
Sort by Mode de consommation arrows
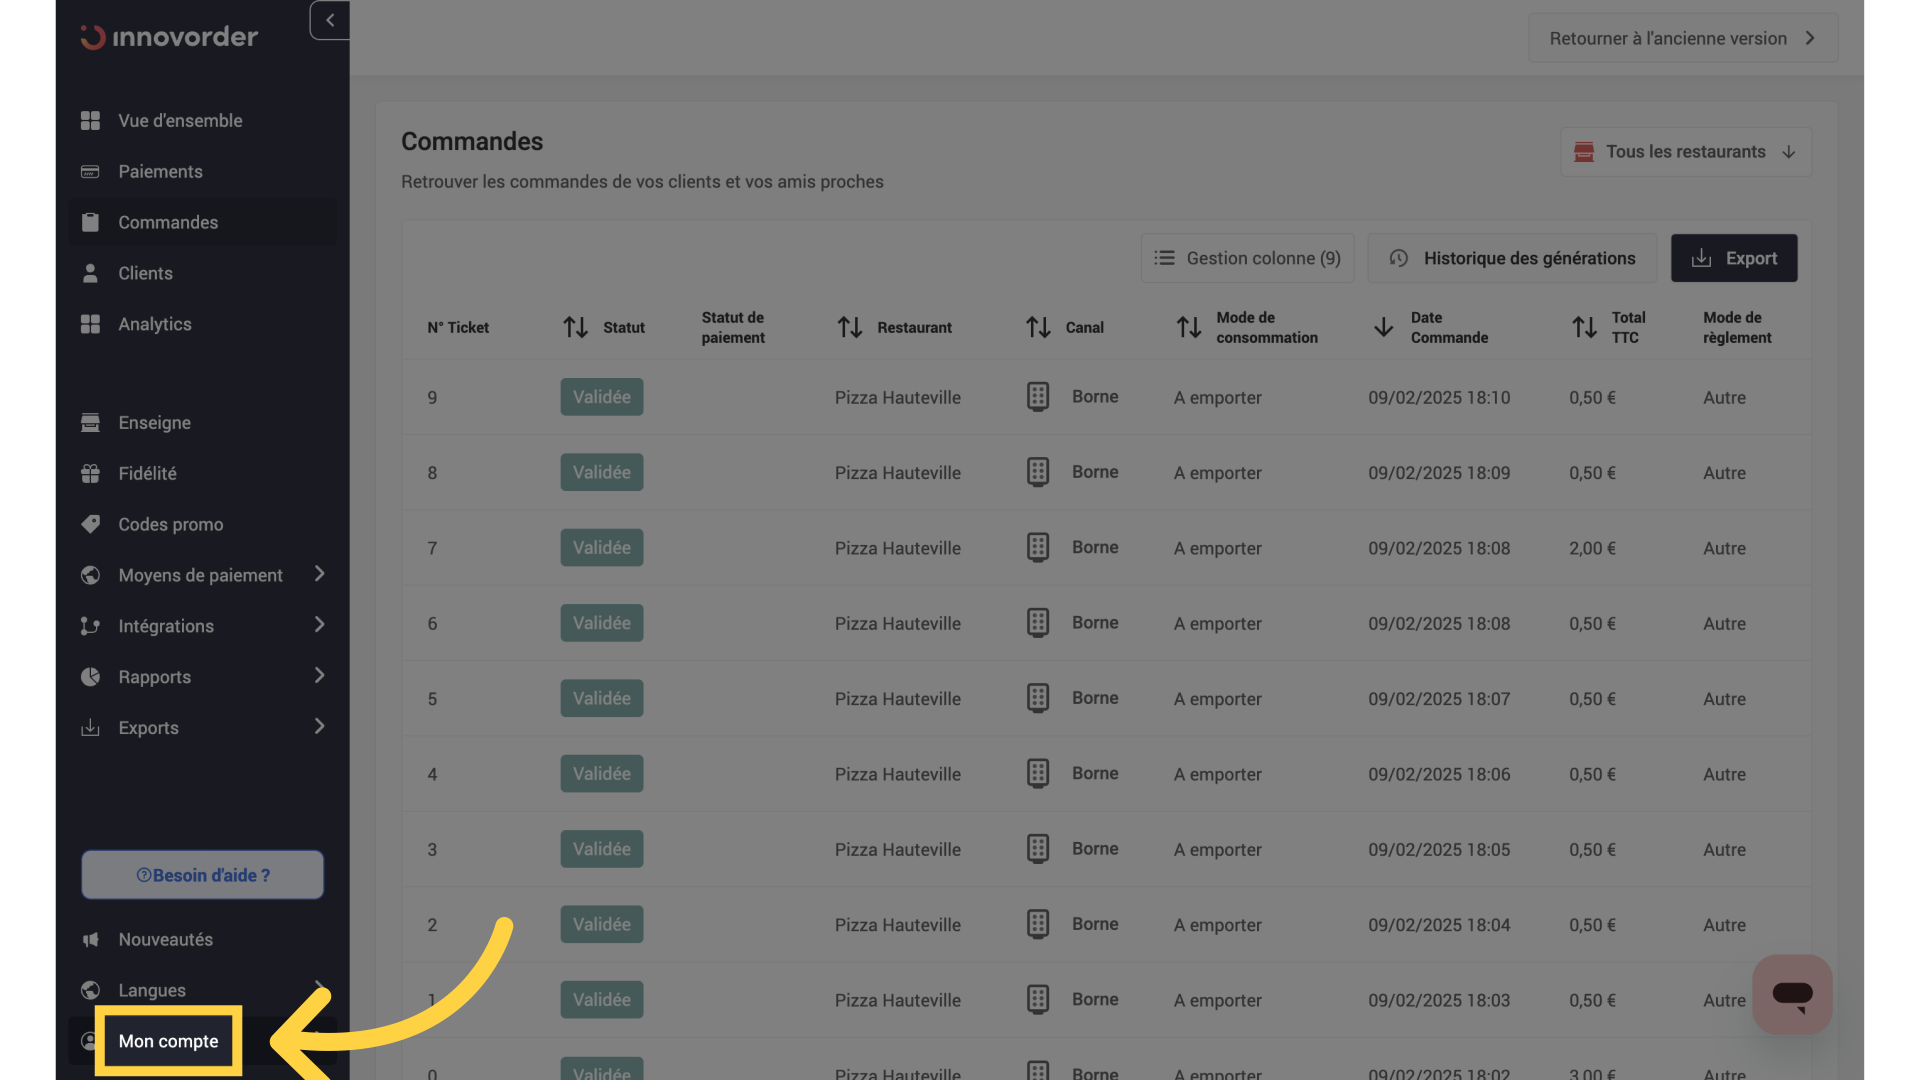pyautogui.click(x=1189, y=327)
